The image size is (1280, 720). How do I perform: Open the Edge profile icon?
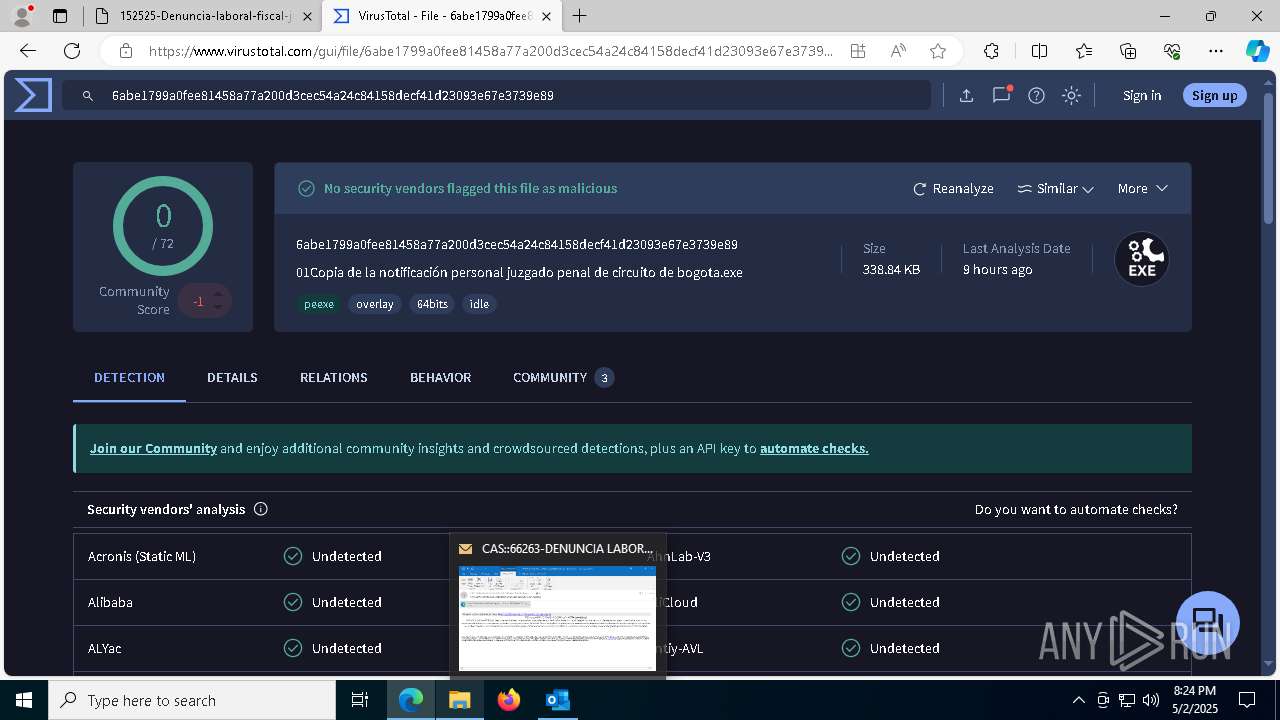coord(22,16)
